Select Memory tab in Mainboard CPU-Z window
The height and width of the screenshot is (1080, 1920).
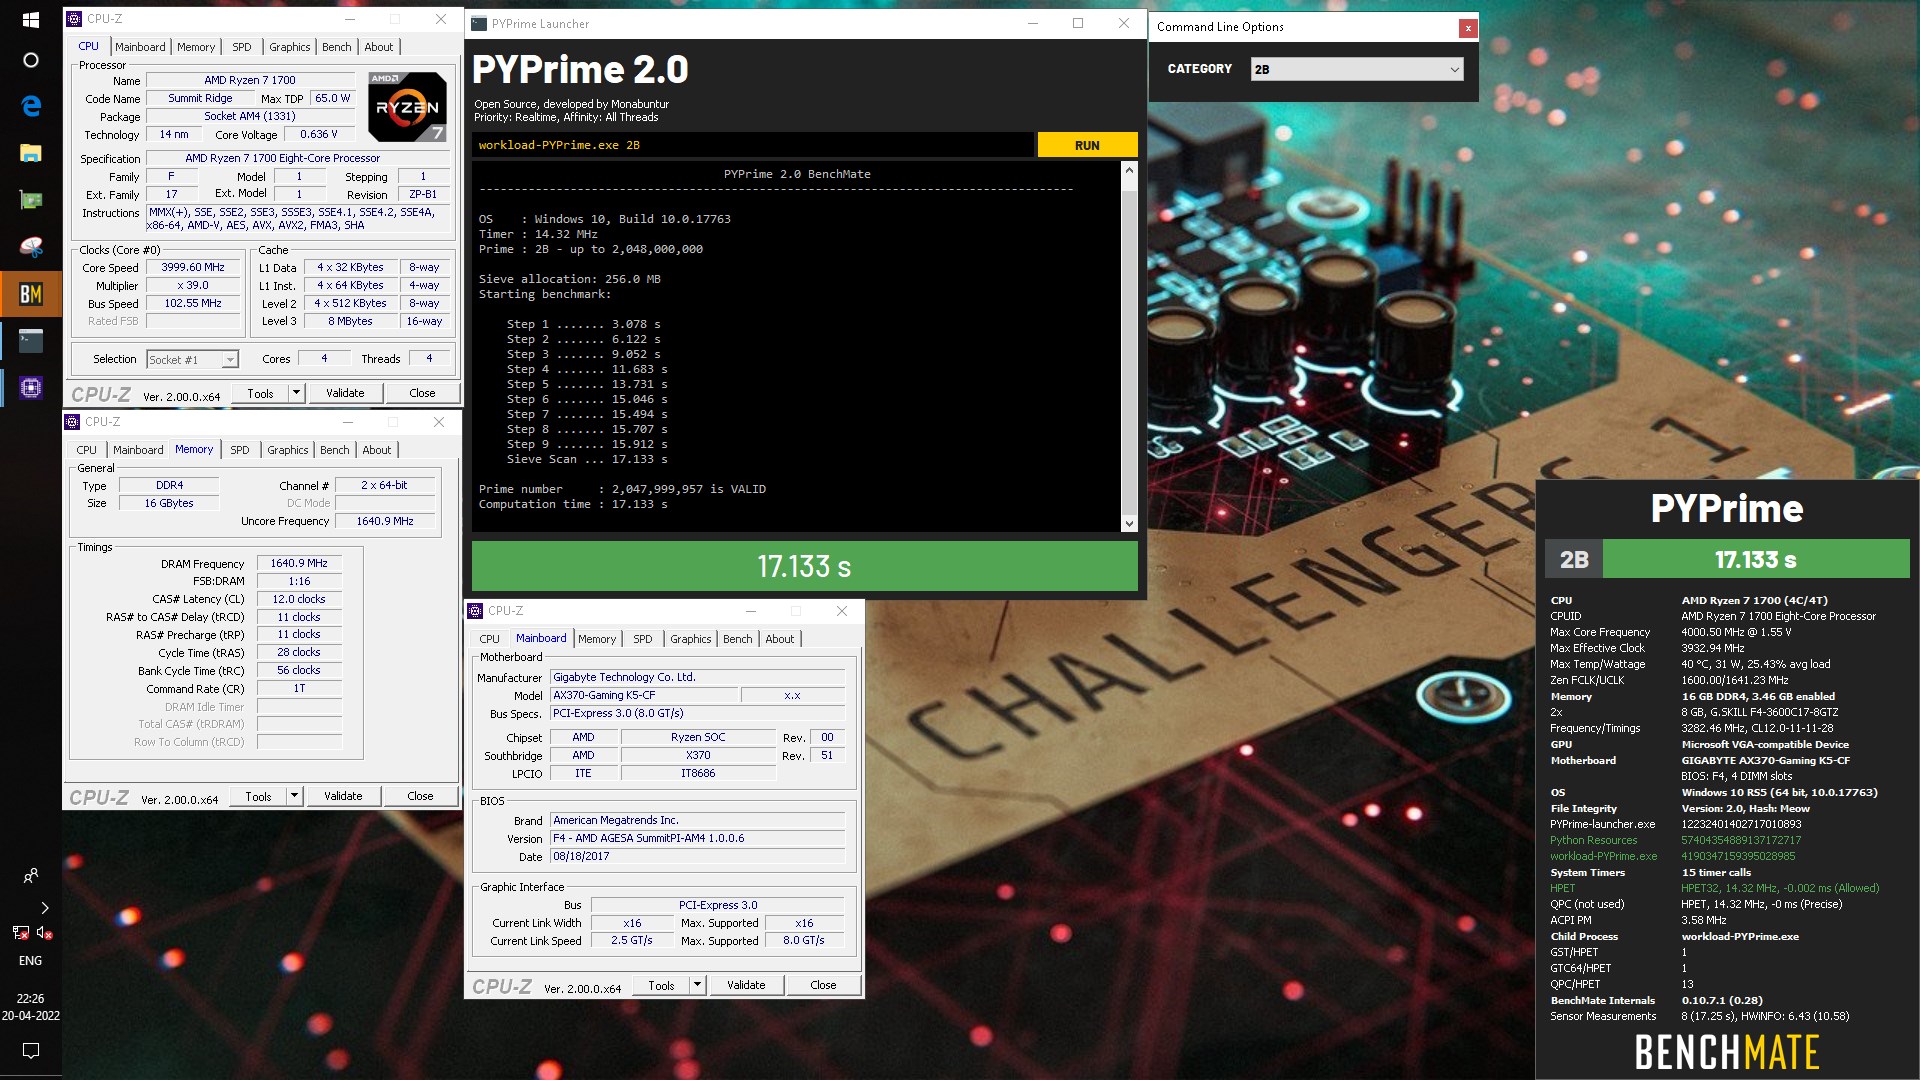pyautogui.click(x=597, y=639)
